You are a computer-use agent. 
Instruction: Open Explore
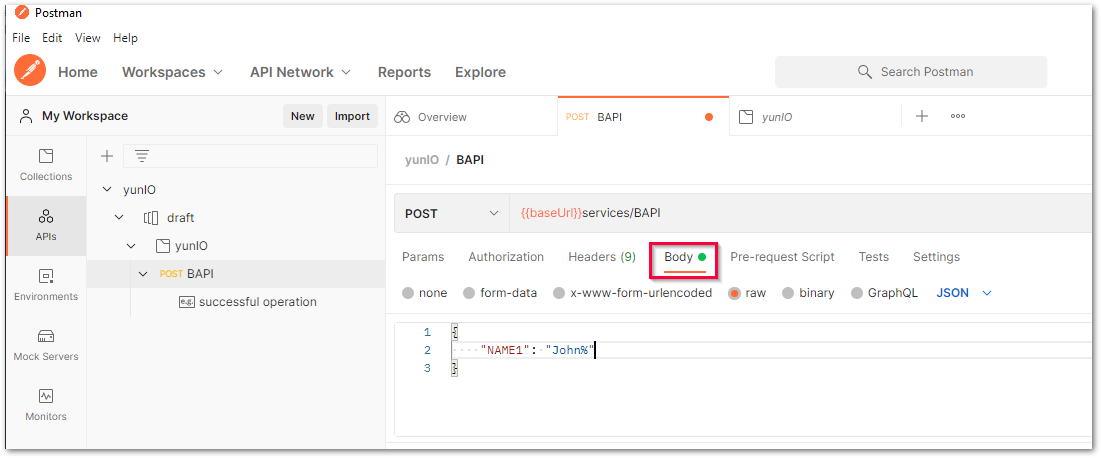click(x=480, y=72)
